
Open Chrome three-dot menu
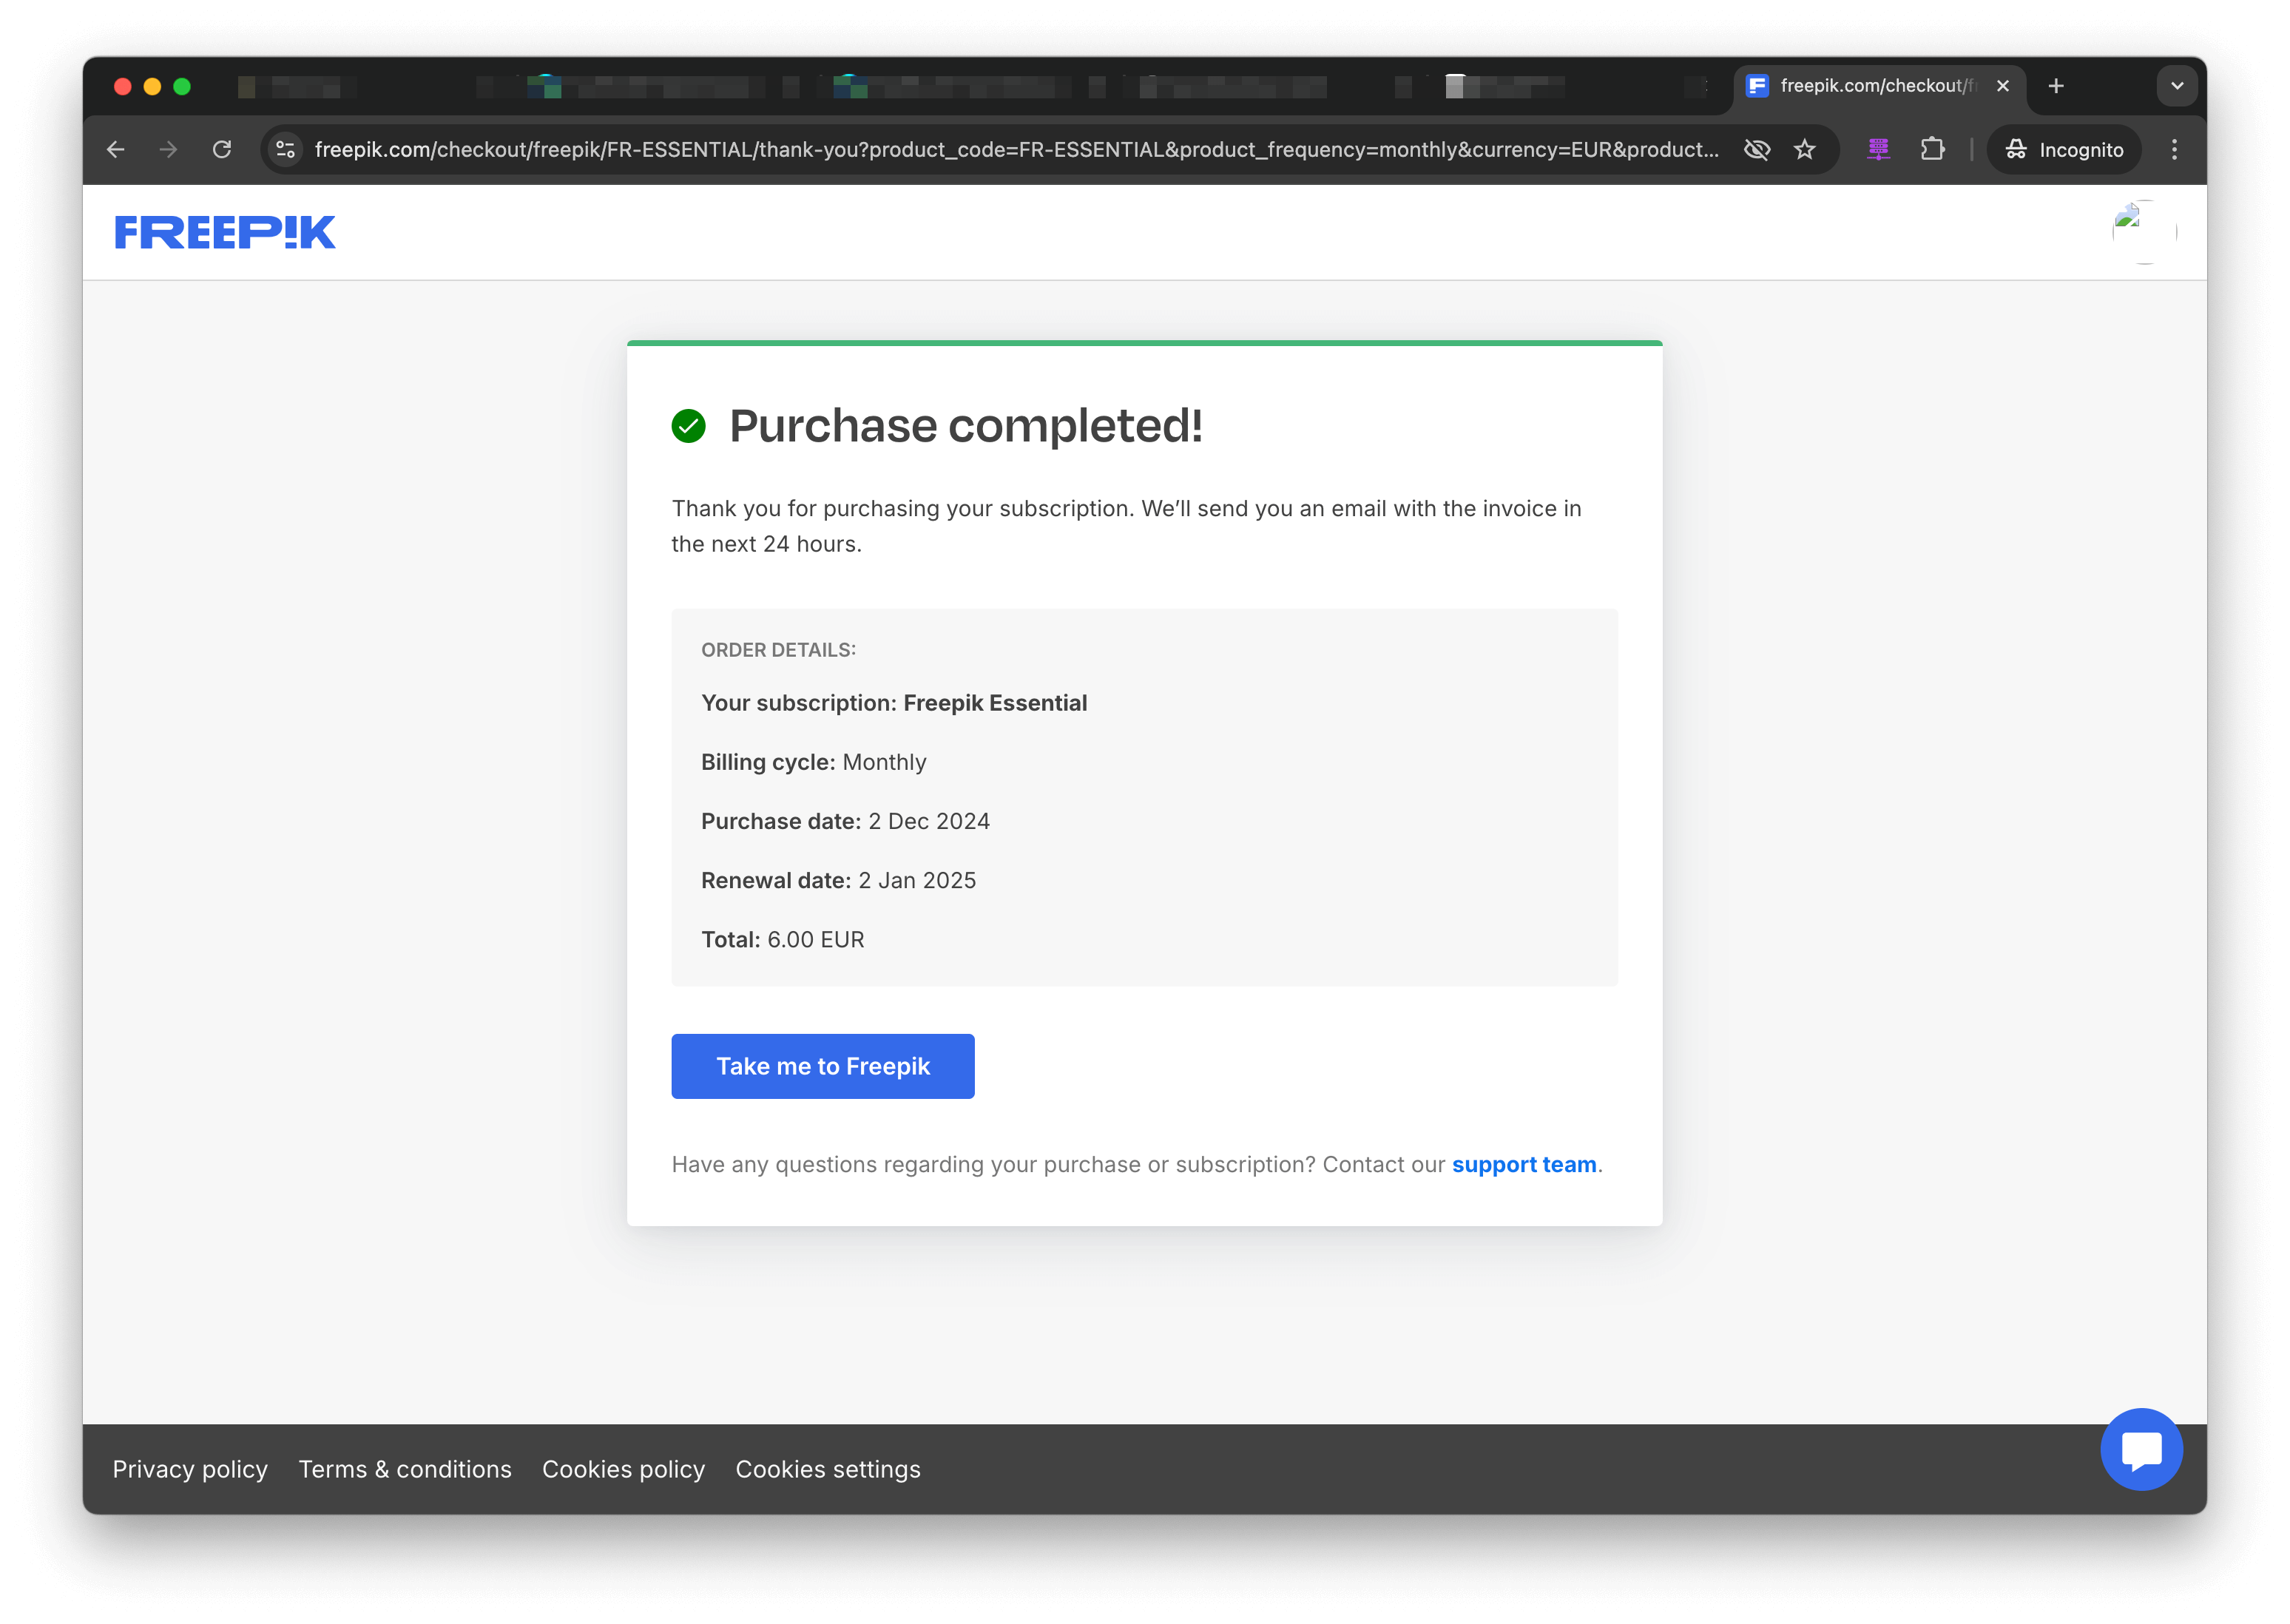(x=2174, y=149)
